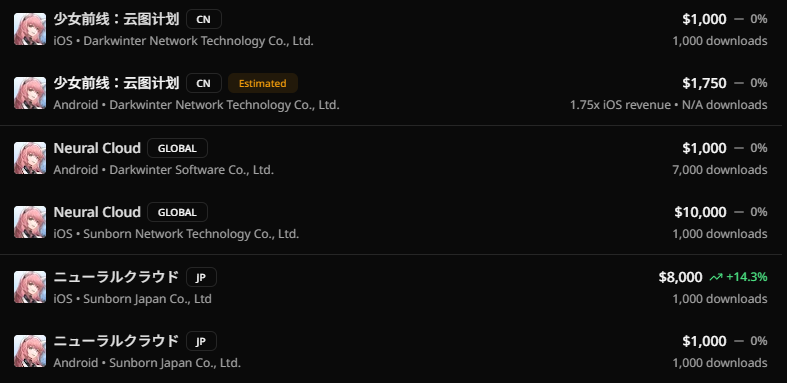Click the +14.3% growth percentage
Viewport: 787px width, 383px height.
[x=746, y=277]
